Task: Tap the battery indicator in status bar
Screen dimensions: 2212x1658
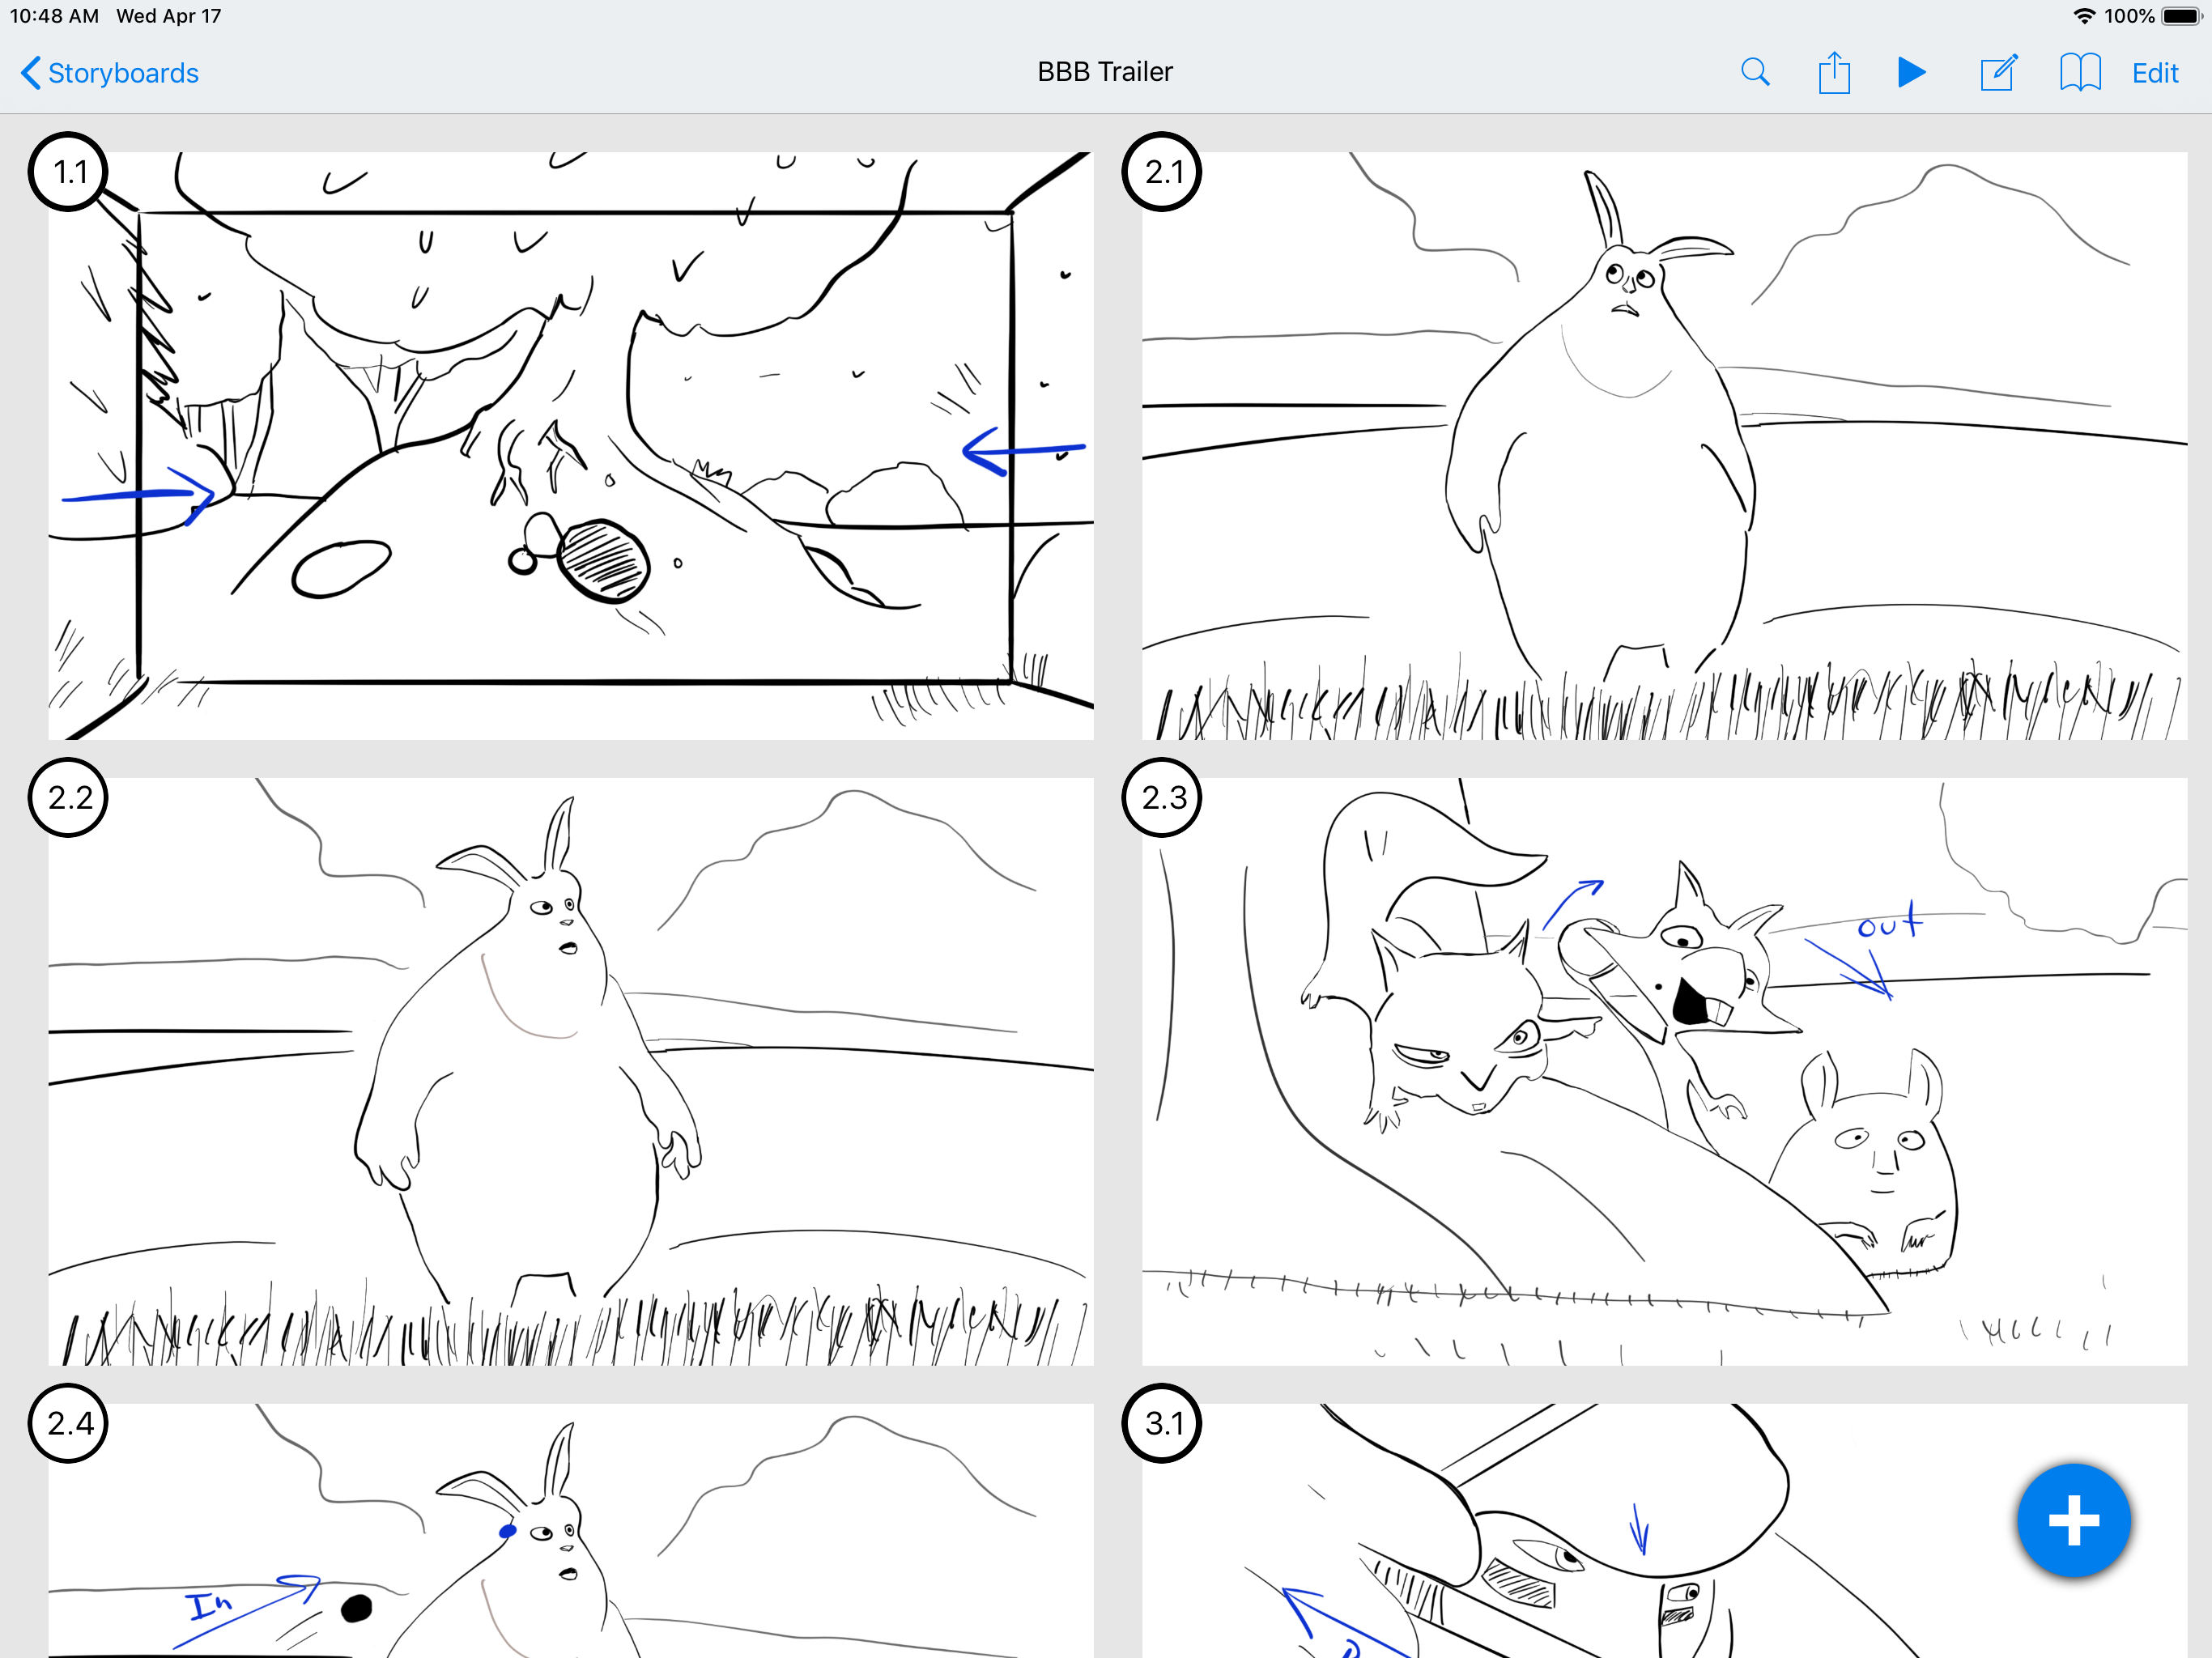Action: pos(2180,16)
